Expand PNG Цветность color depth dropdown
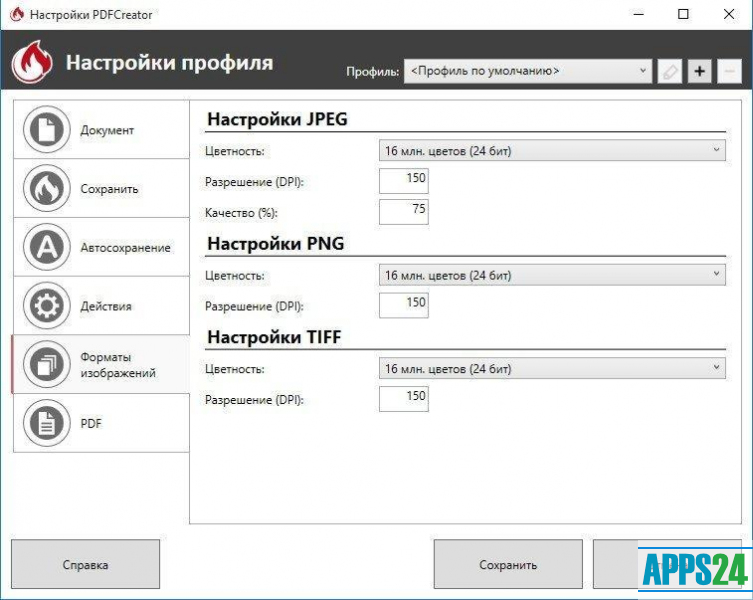The image size is (753, 600). [x=552, y=275]
